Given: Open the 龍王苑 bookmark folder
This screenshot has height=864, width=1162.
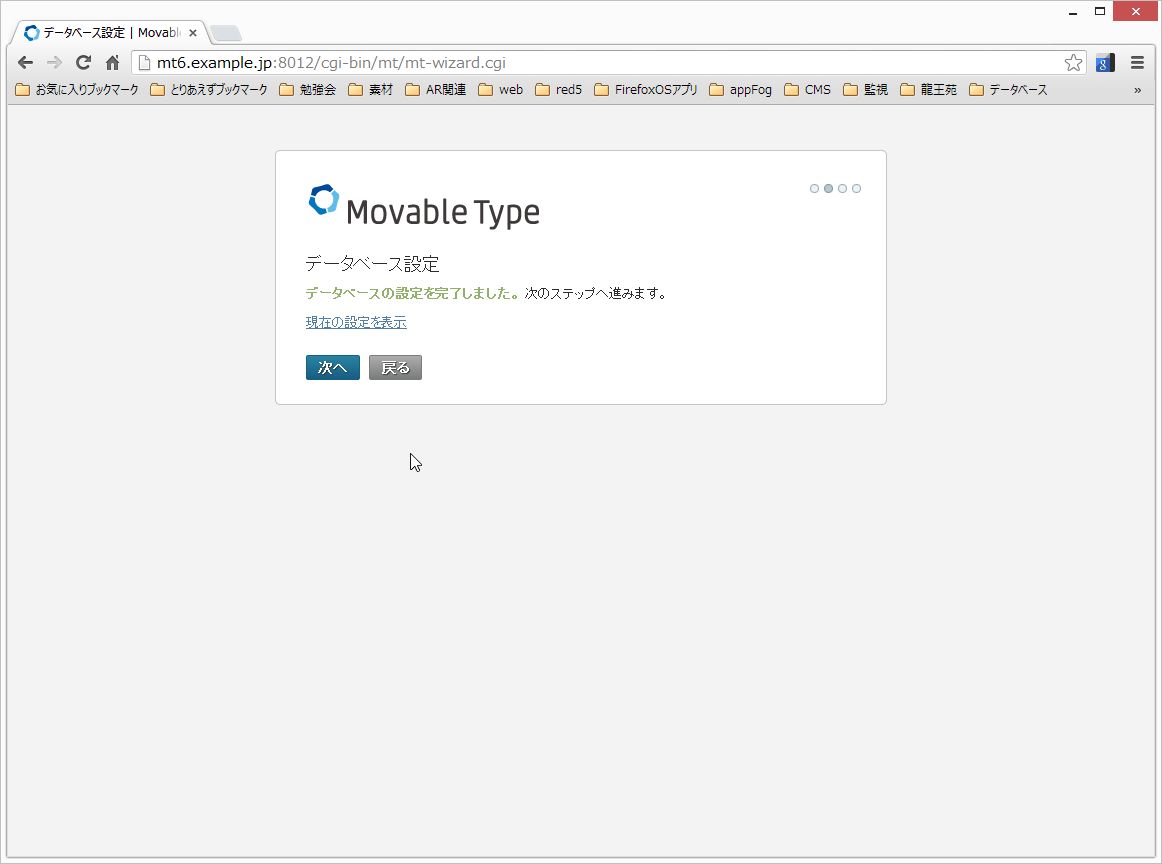Looking at the screenshot, I should [x=929, y=90].
